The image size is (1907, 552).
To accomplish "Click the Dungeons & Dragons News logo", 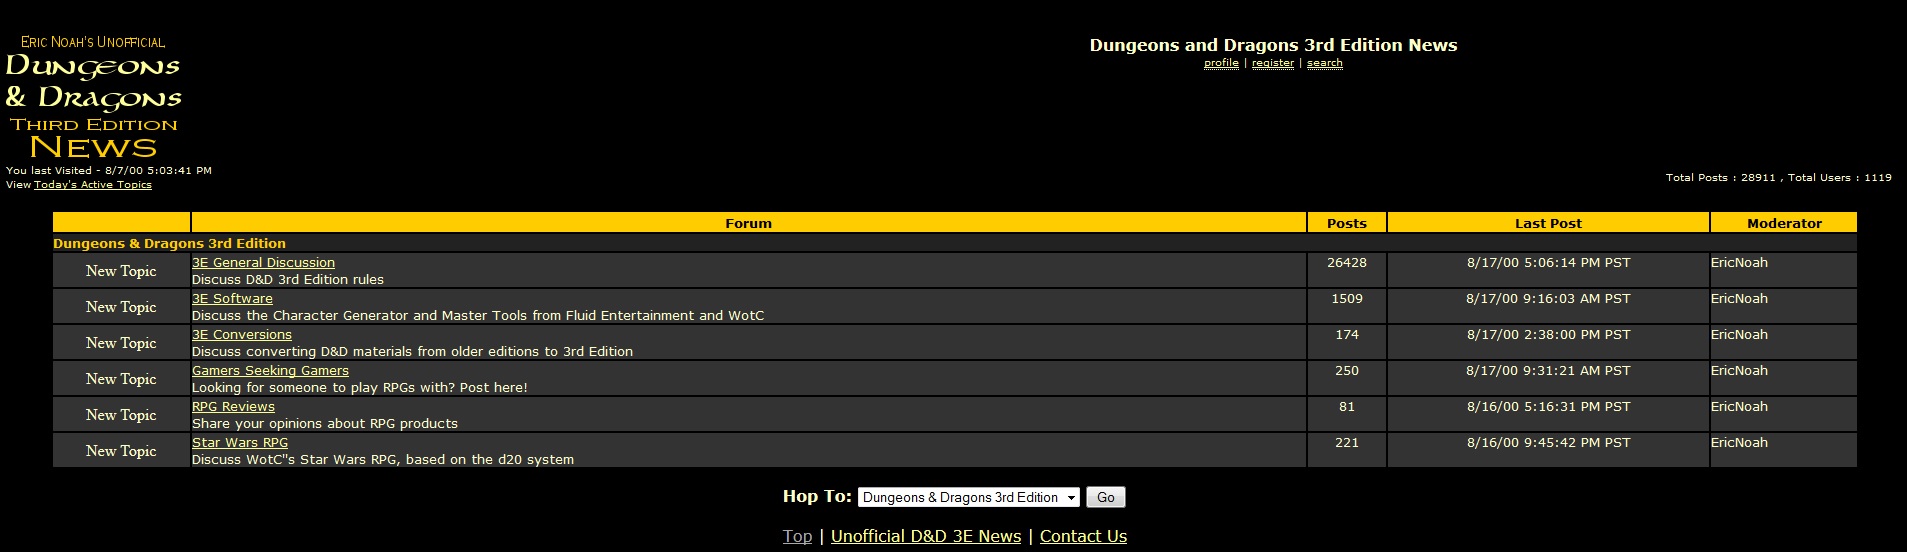I will pos(94,98).
